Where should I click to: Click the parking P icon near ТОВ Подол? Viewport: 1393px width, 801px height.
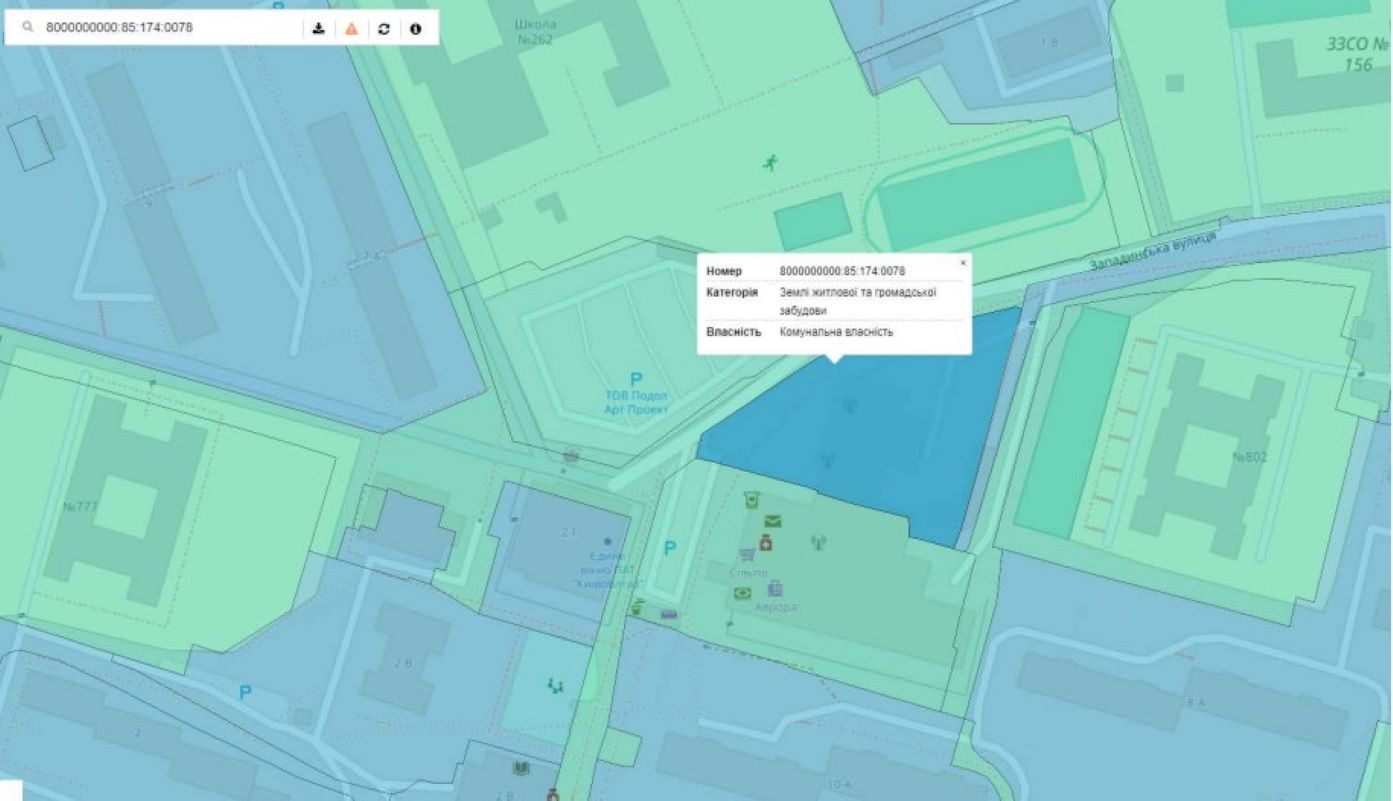tap(636, 379)
